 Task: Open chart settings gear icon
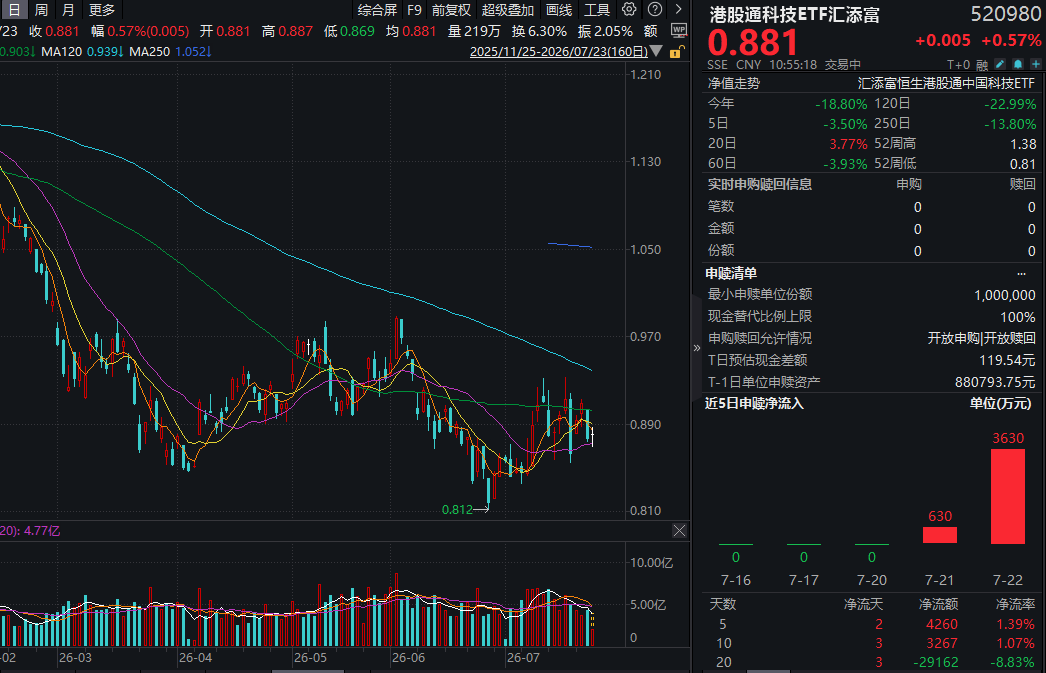(x=628, y=9)
